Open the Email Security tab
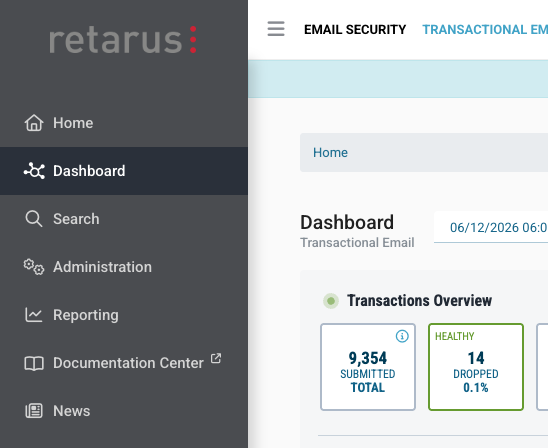The height and width of the screenshot is (448, 548). 355,30
